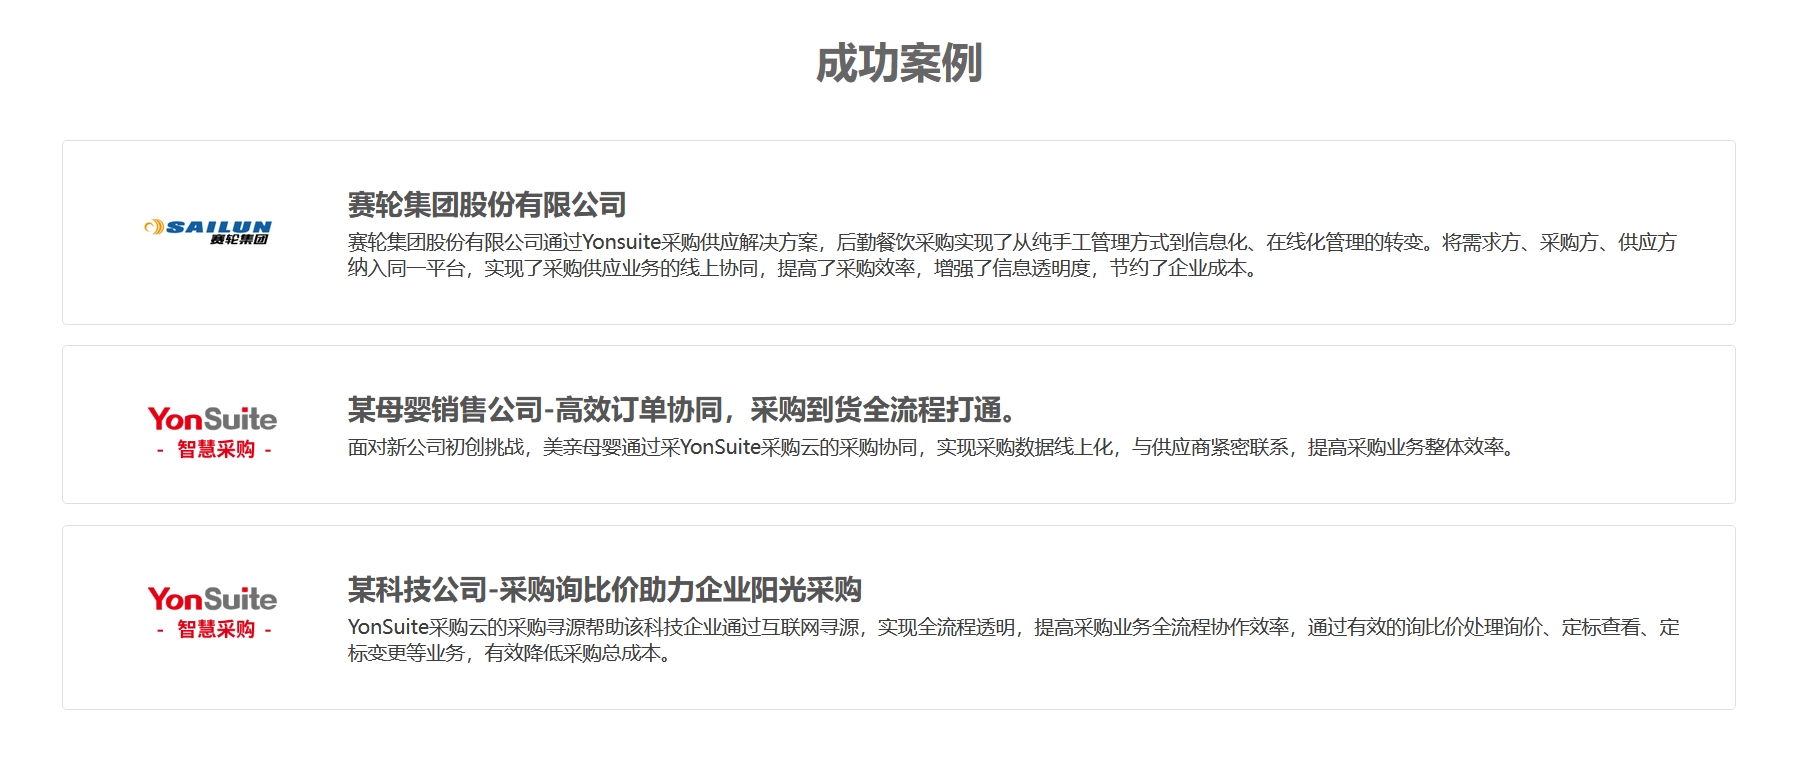
Task: Click the Sailun Group logo image
Action: point(208,232)
